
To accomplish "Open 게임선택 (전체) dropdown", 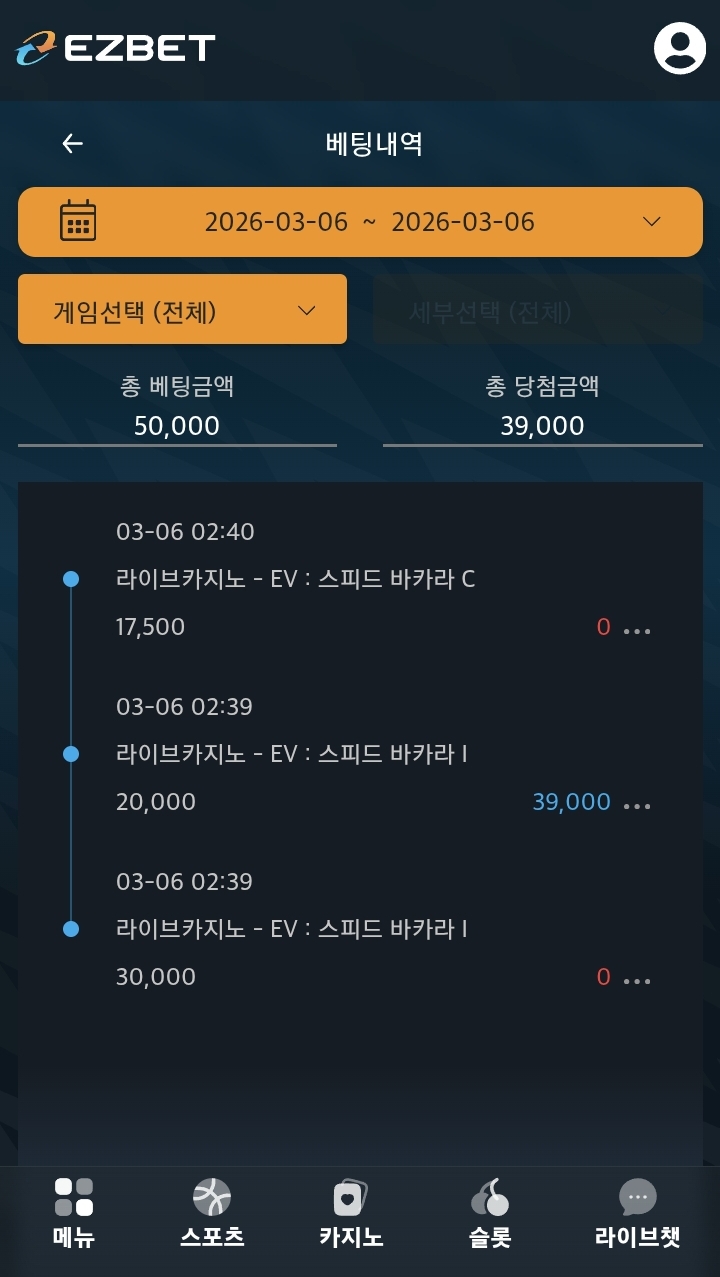I will tap(182, 310).
